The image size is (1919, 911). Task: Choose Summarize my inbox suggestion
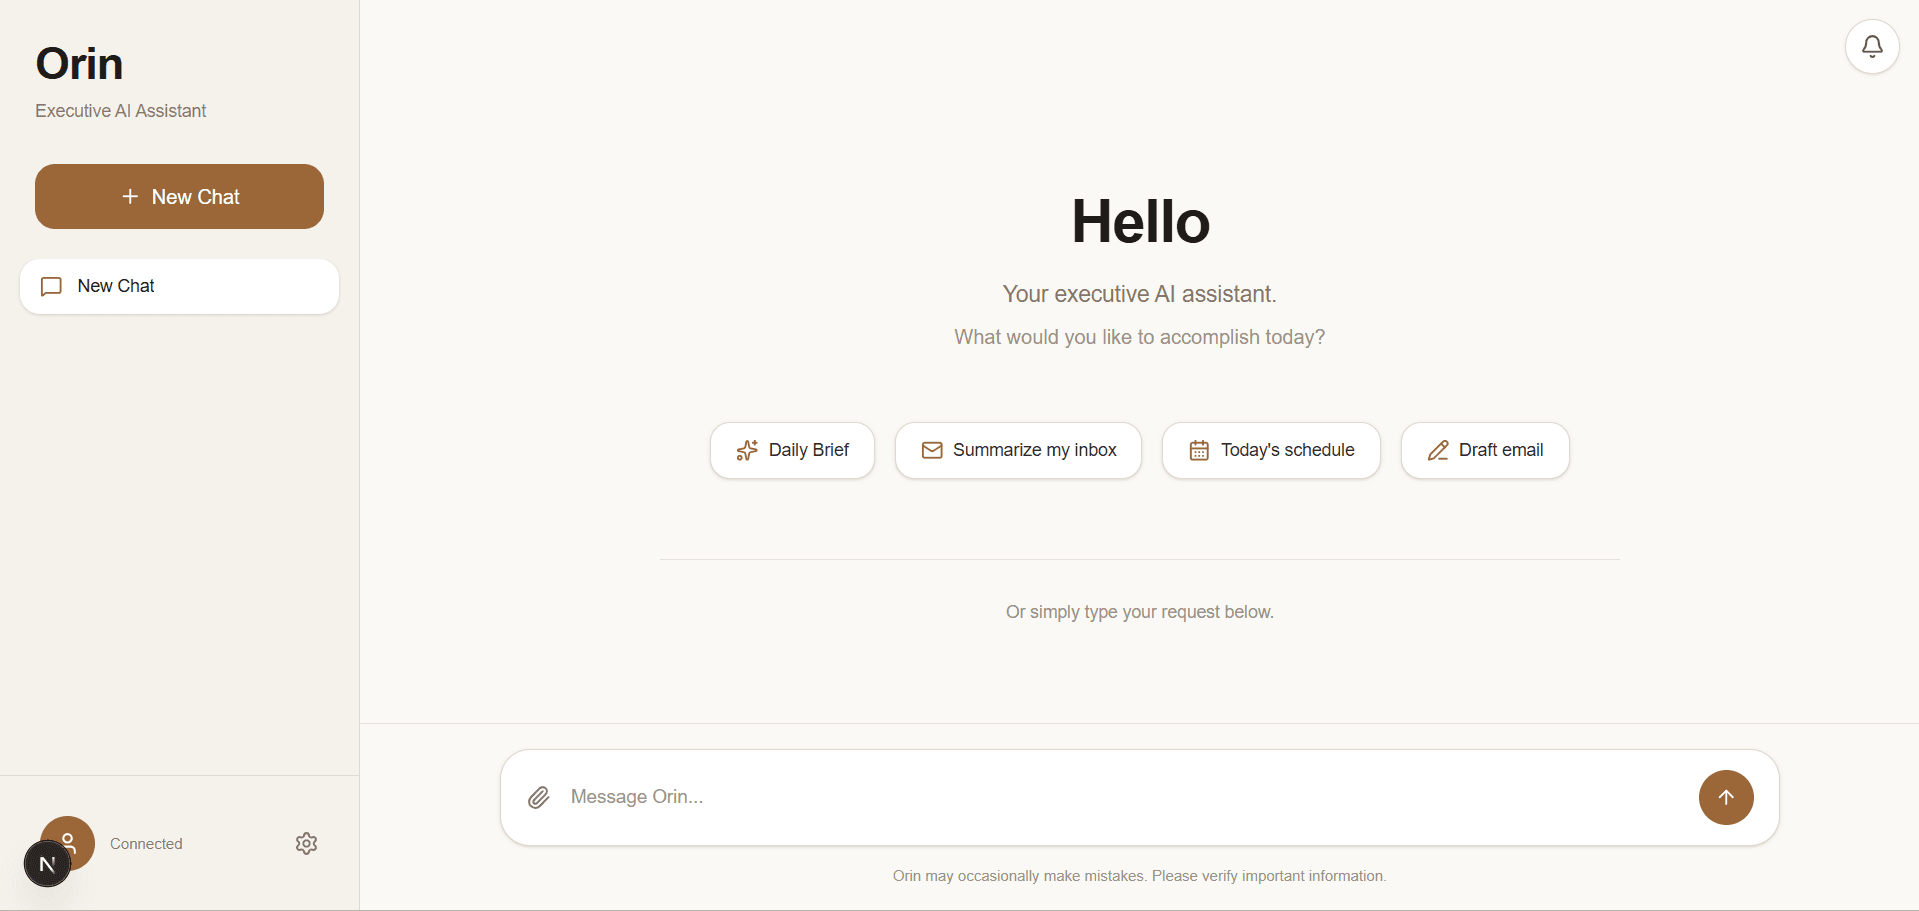pyautogui.click(x=1018, y=451)
